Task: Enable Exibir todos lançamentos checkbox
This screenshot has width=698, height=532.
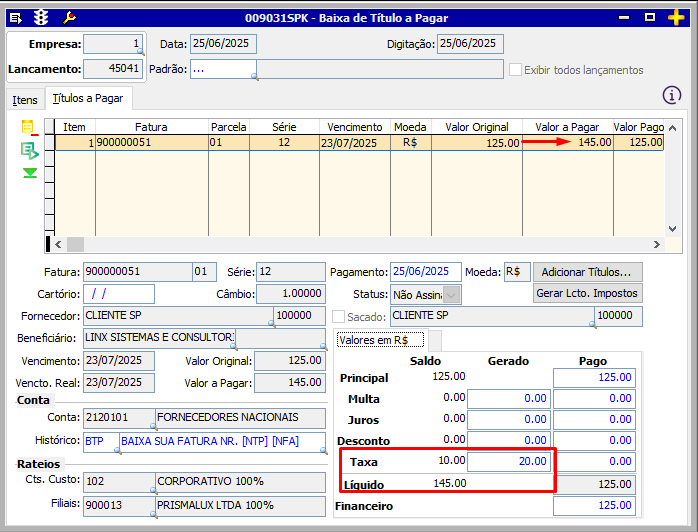Action: point(516,70)
